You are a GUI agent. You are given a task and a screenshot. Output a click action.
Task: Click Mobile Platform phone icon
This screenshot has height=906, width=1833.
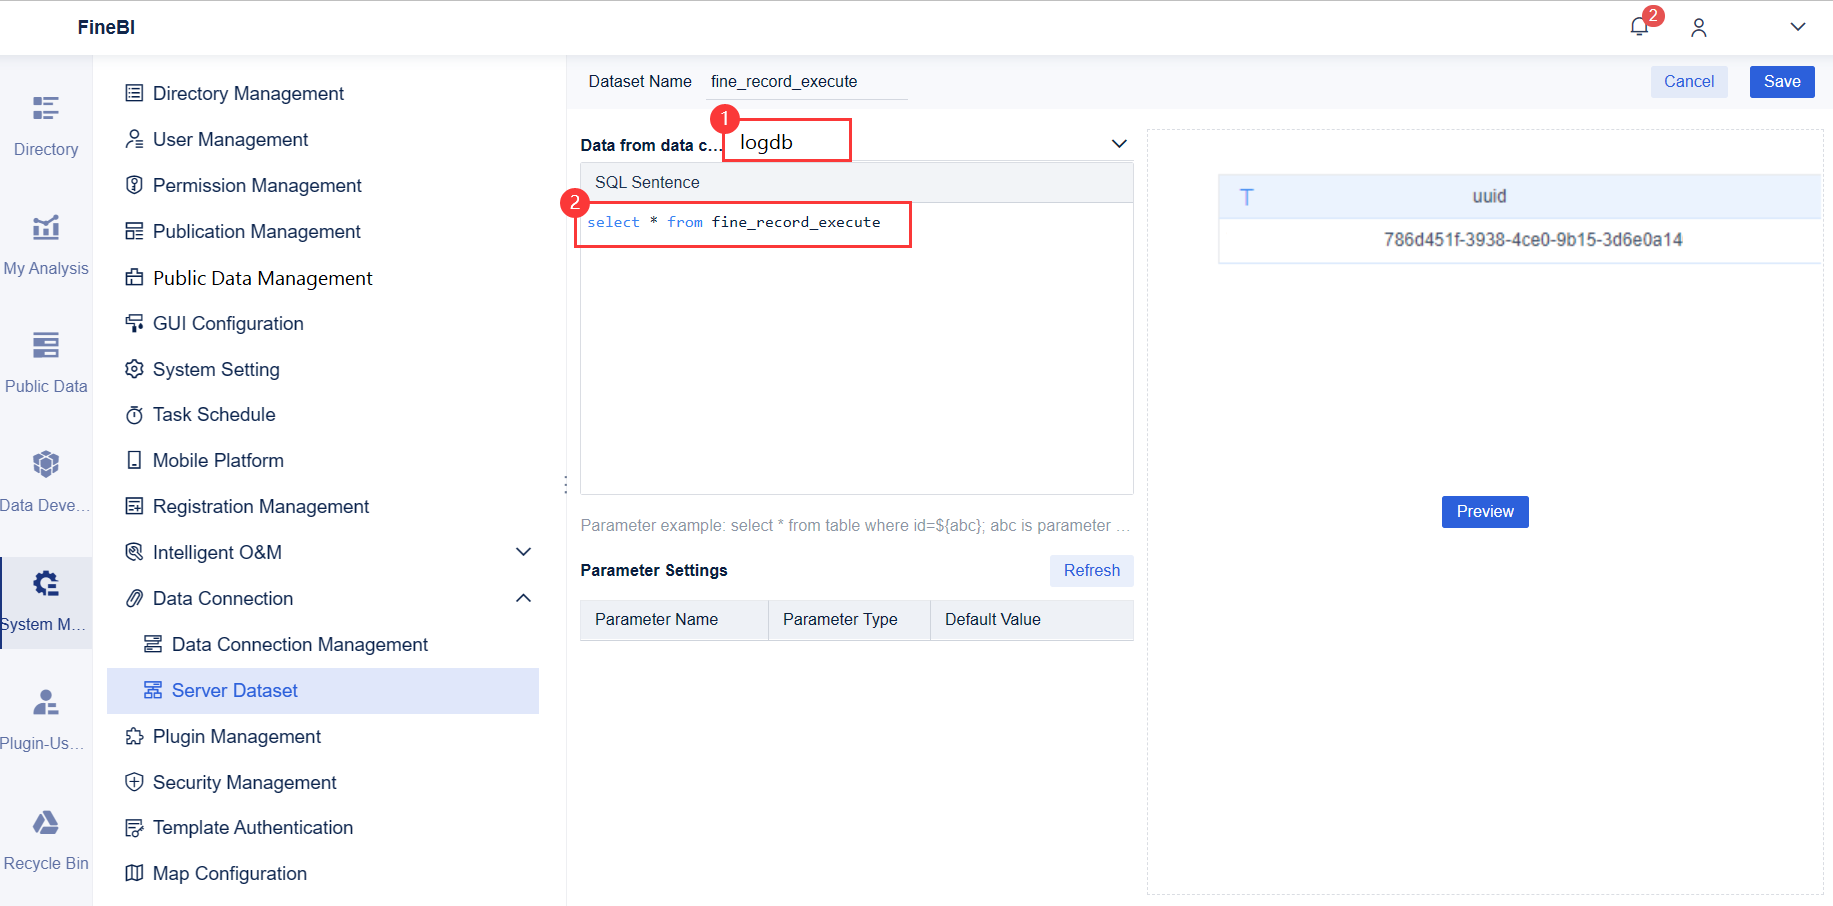coord(134,460)
